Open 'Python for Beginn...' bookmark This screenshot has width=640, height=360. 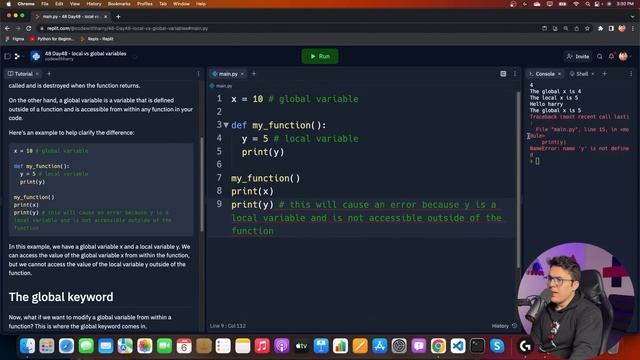(52, 39)
